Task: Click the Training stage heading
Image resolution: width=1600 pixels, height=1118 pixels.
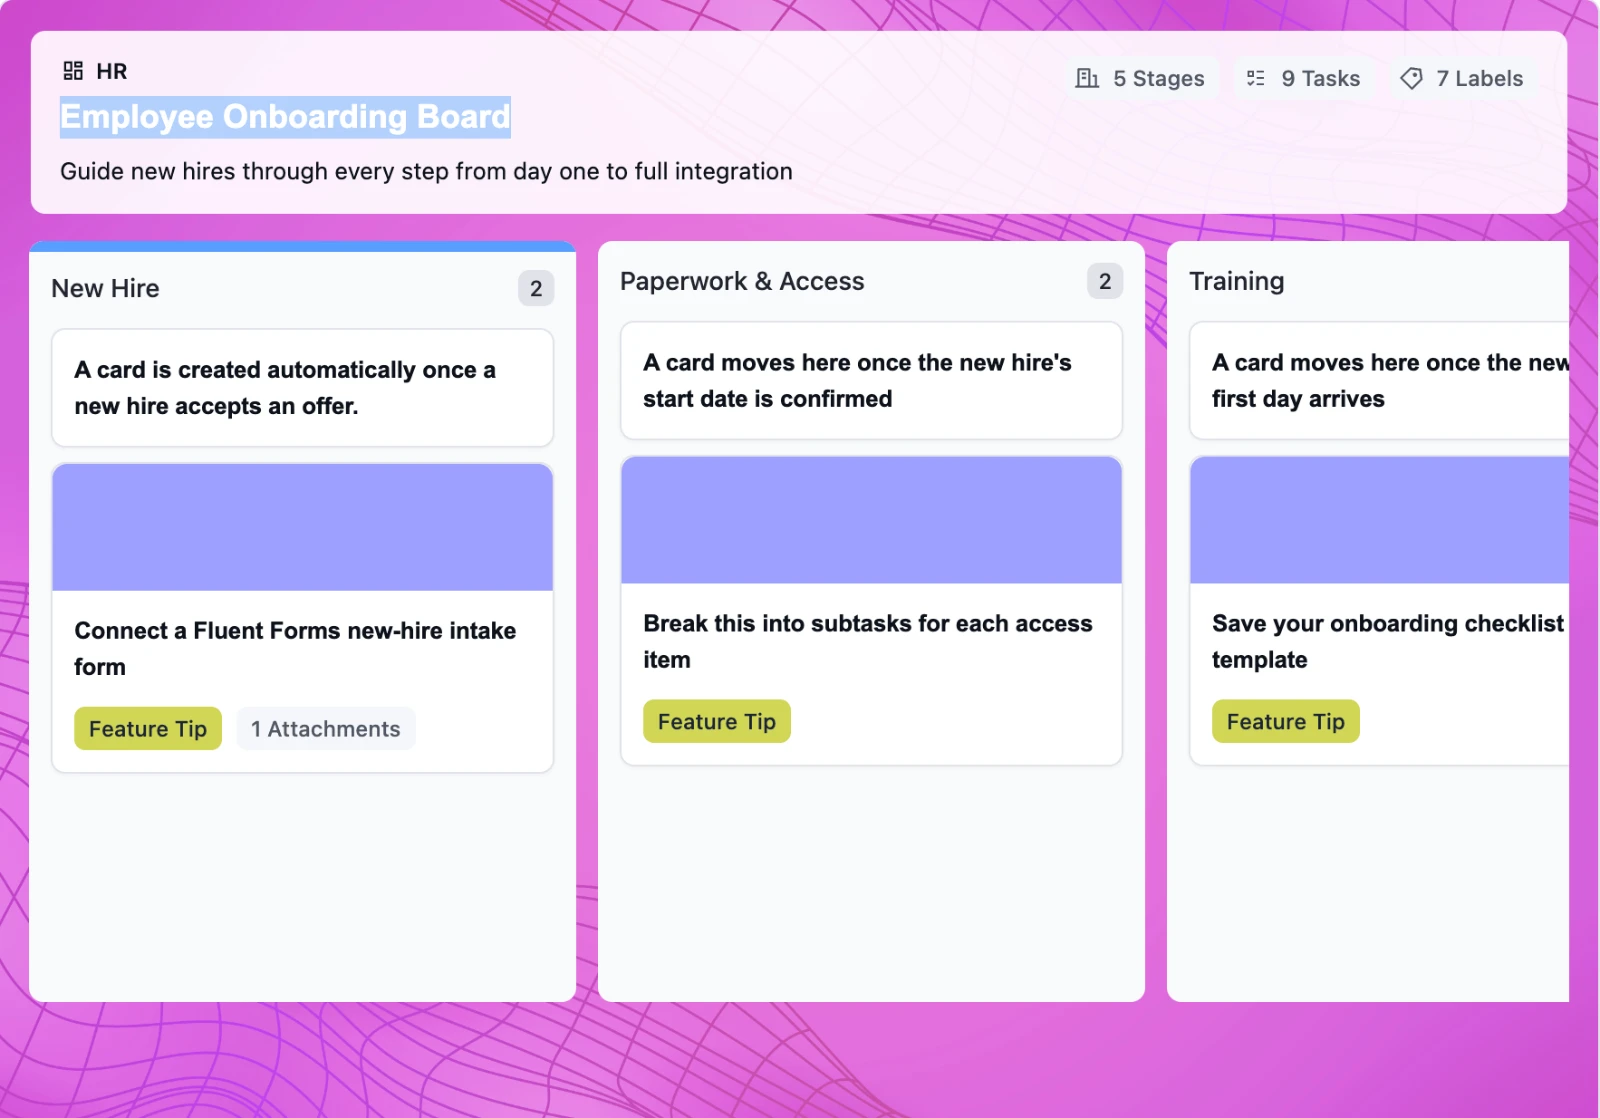Action: click(1236, 281)
